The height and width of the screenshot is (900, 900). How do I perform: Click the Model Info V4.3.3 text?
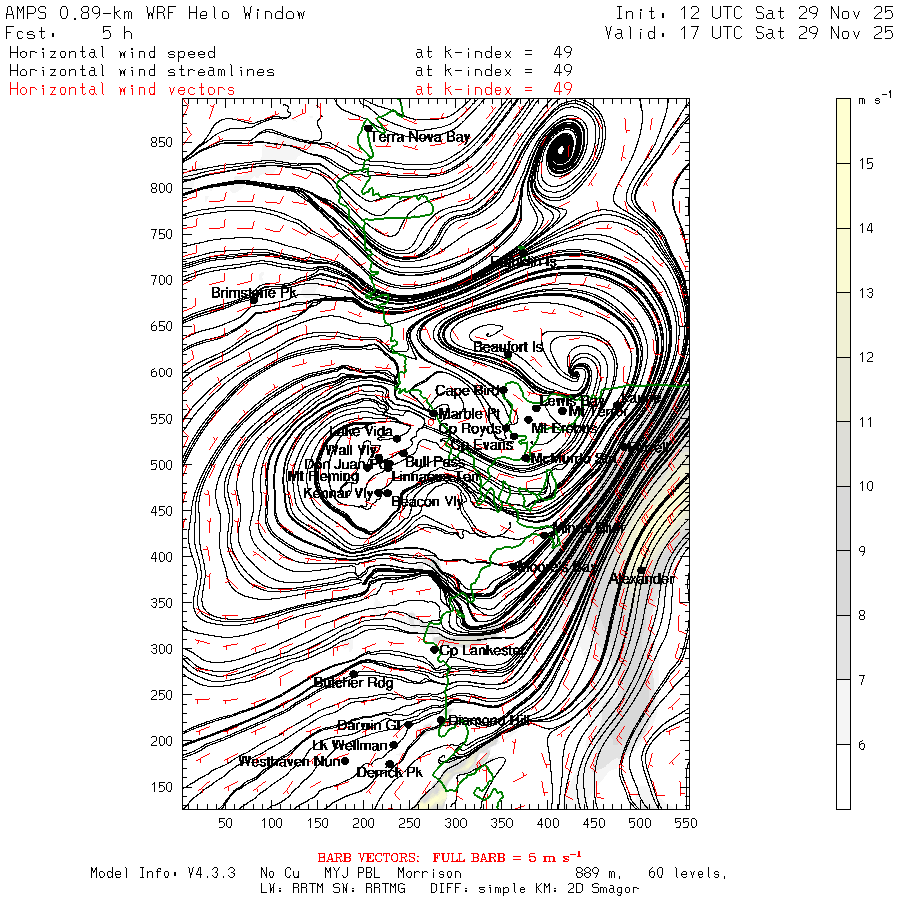click(163, 873)
